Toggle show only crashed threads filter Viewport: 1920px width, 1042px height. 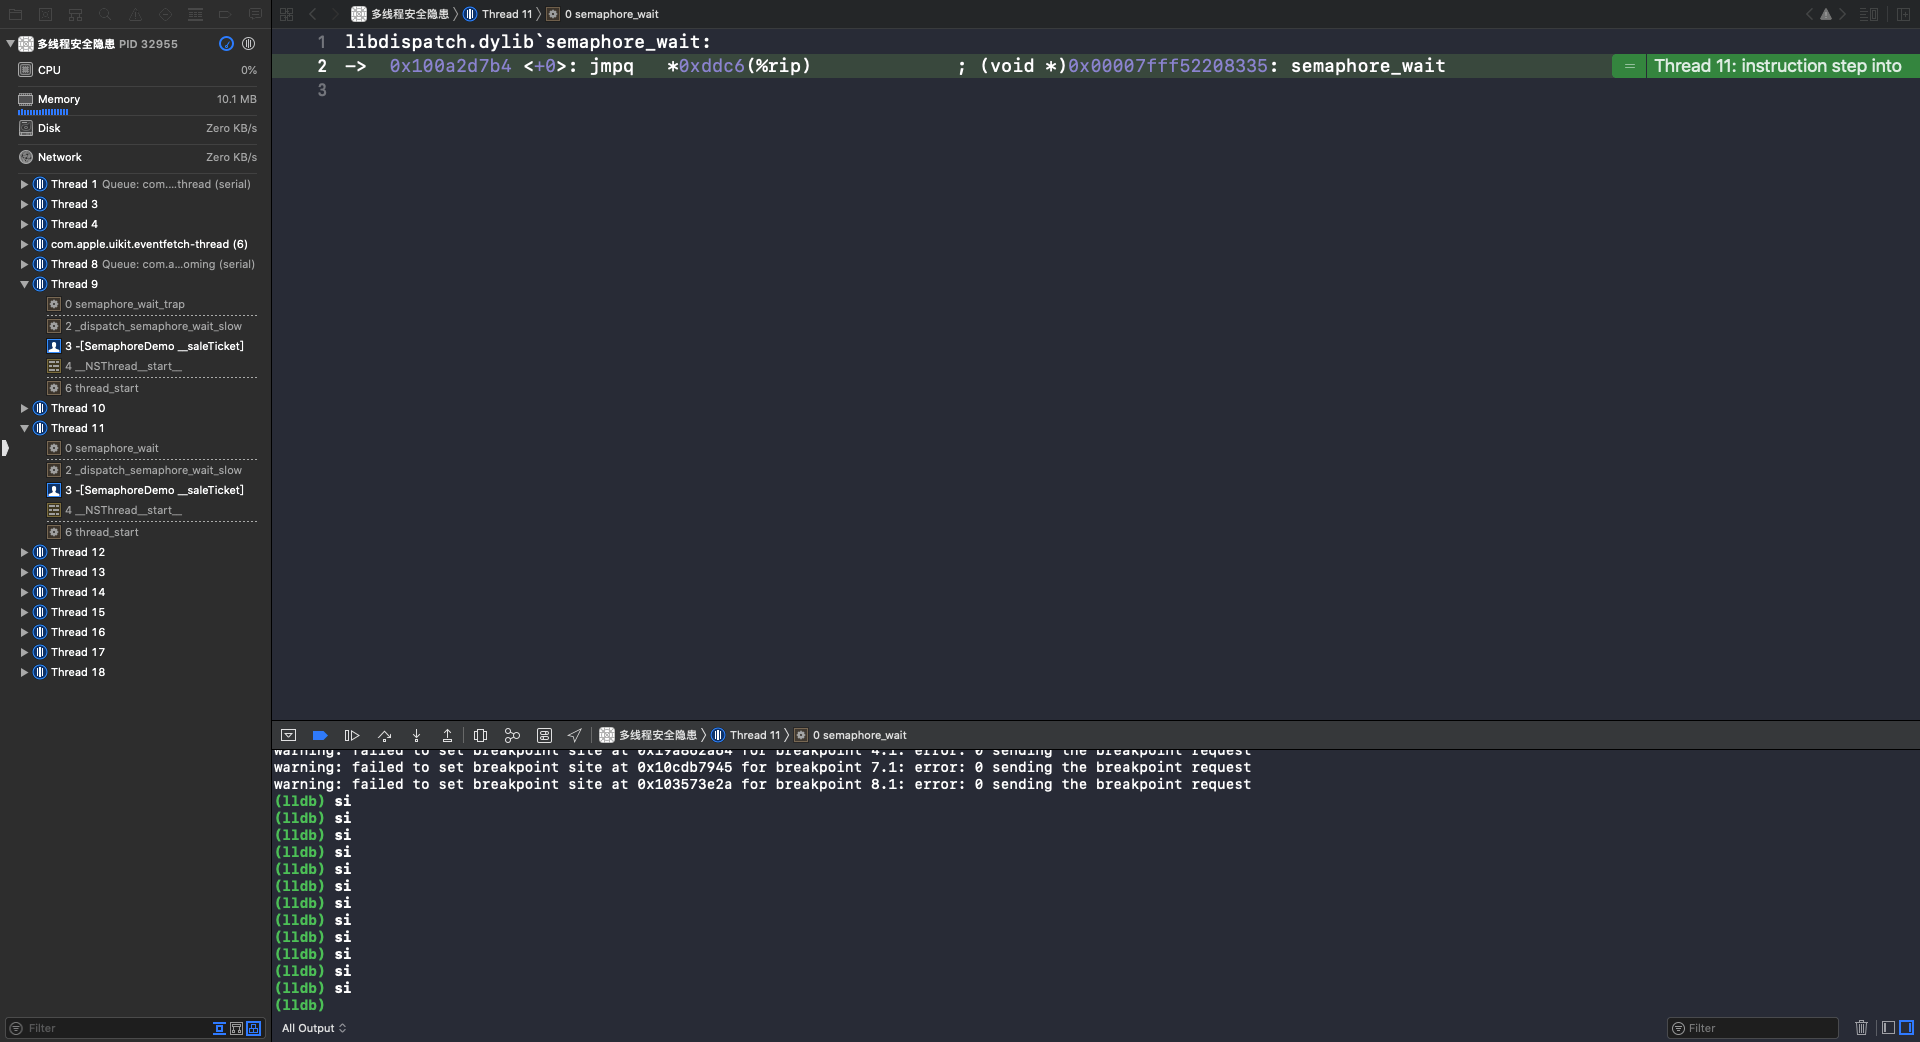236,1028
